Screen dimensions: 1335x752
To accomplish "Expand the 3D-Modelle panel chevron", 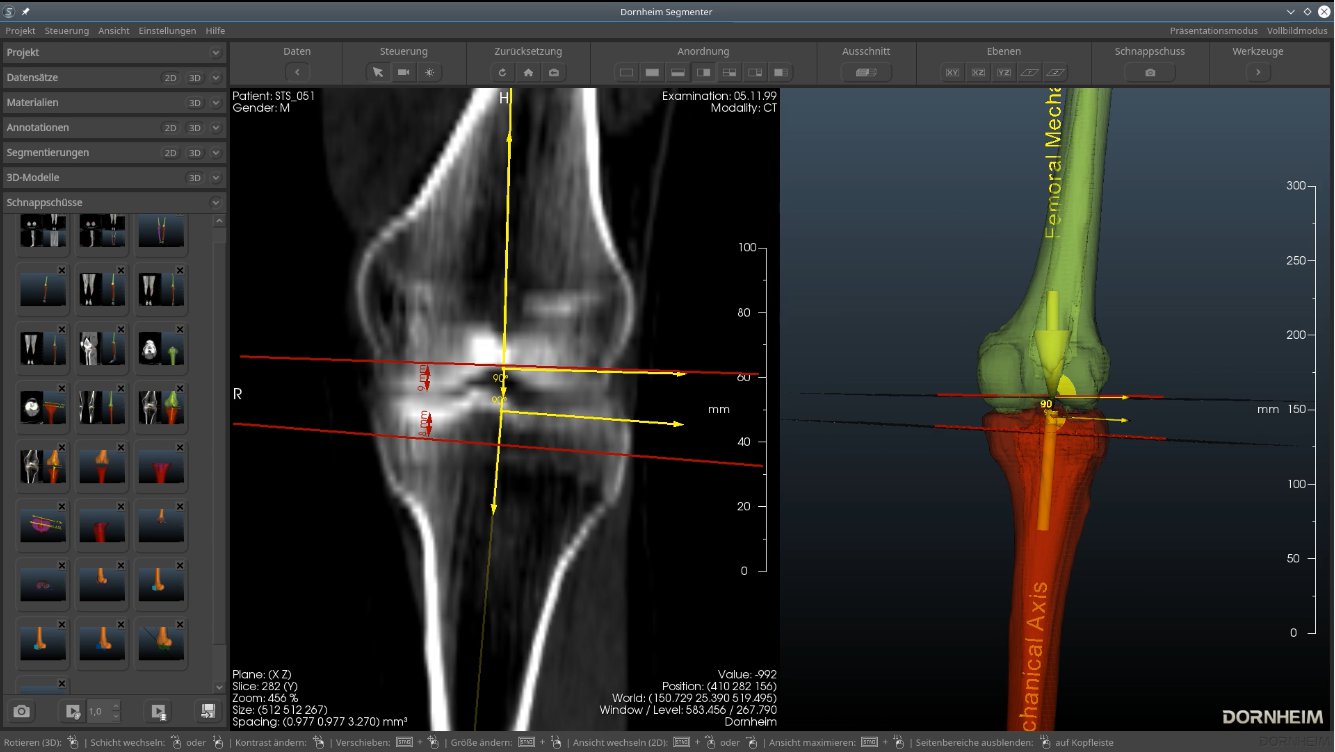I will (x=216, y=177).
